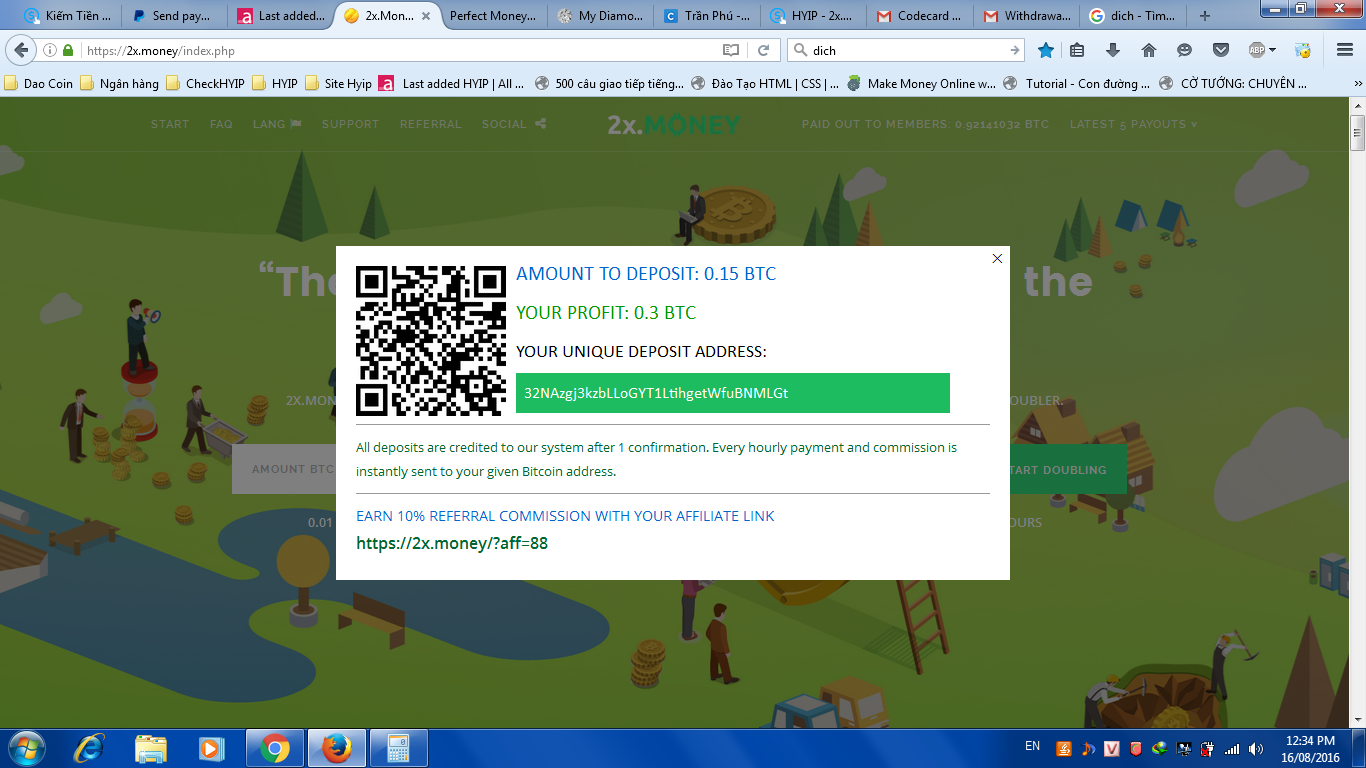Click the 'AMOUNT TO DEPOSIT: 0.15 BTC' text
Viewport: 1366px width, 768px height.
pyautogui.click(x=646, y=274)
